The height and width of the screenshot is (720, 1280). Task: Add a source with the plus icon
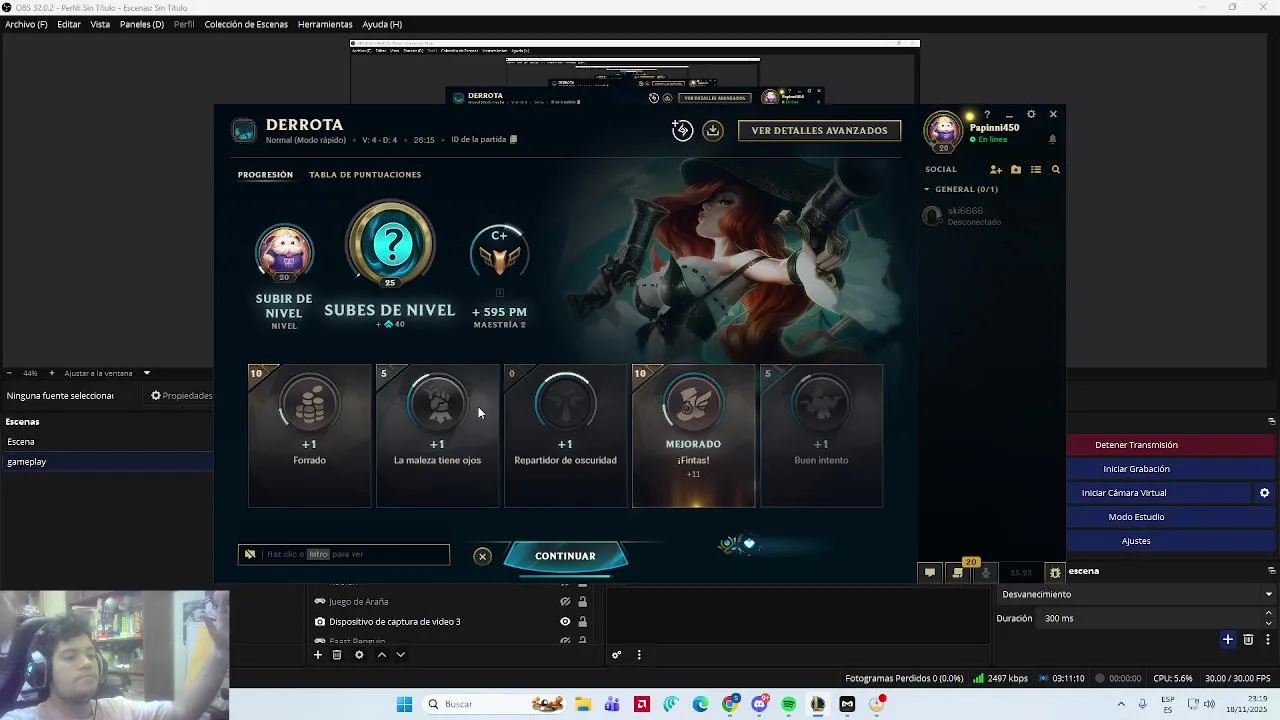[318, 655]
